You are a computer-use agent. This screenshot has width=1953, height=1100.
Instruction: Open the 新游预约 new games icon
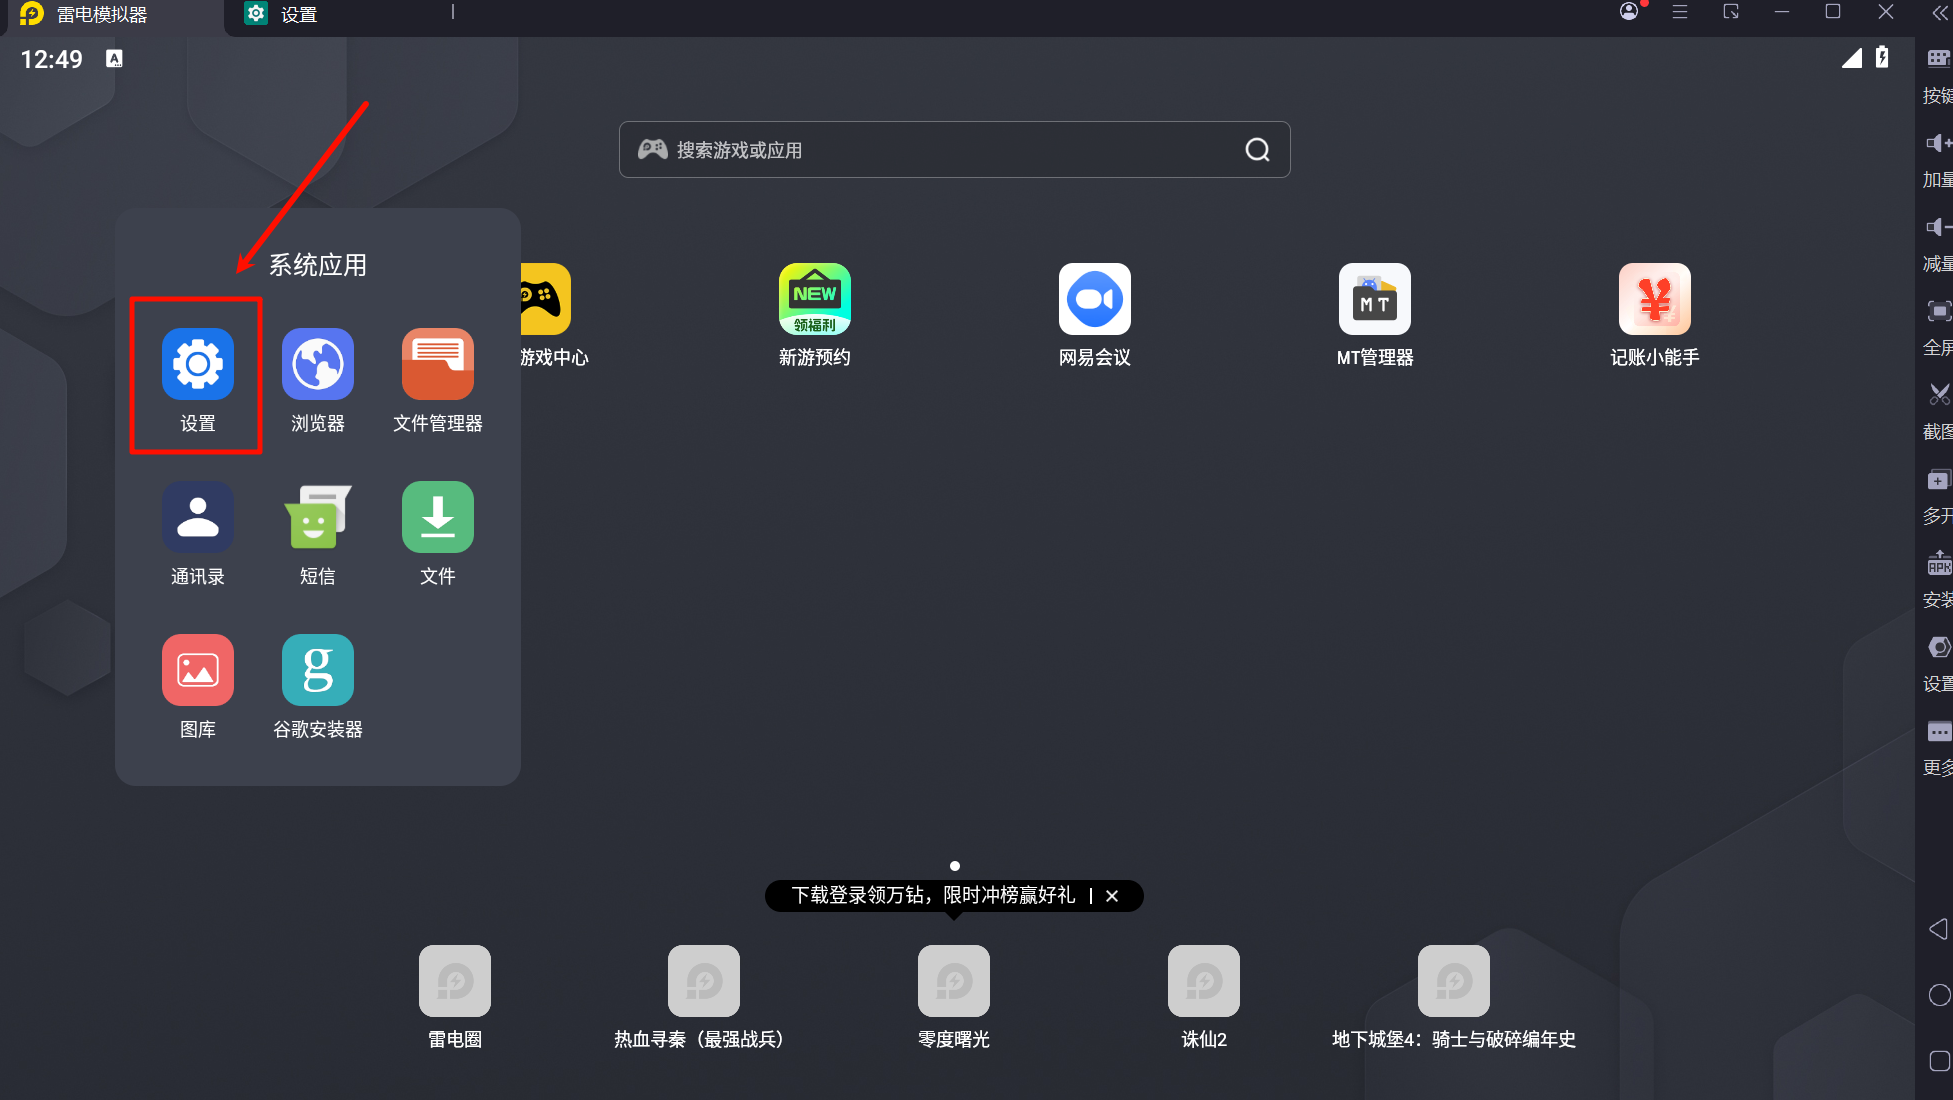(814, 300)
